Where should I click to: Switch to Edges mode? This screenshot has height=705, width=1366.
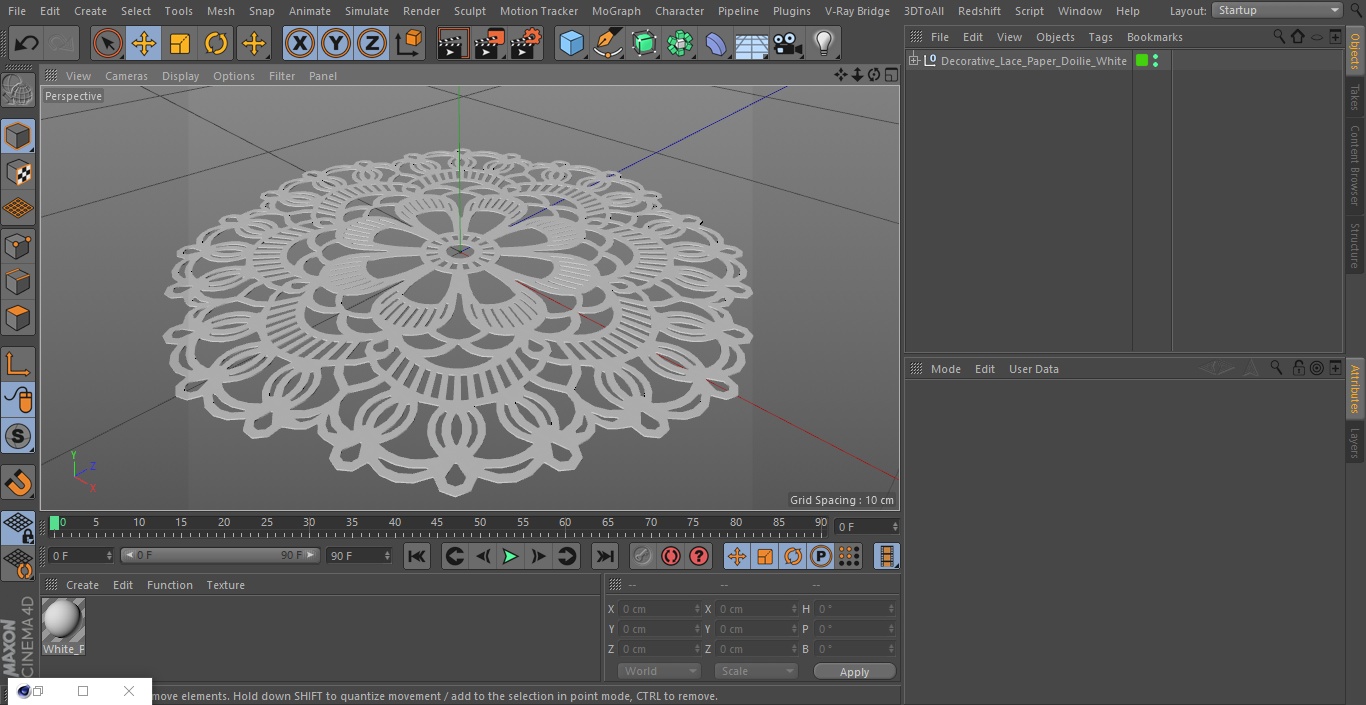click(18, 281)
